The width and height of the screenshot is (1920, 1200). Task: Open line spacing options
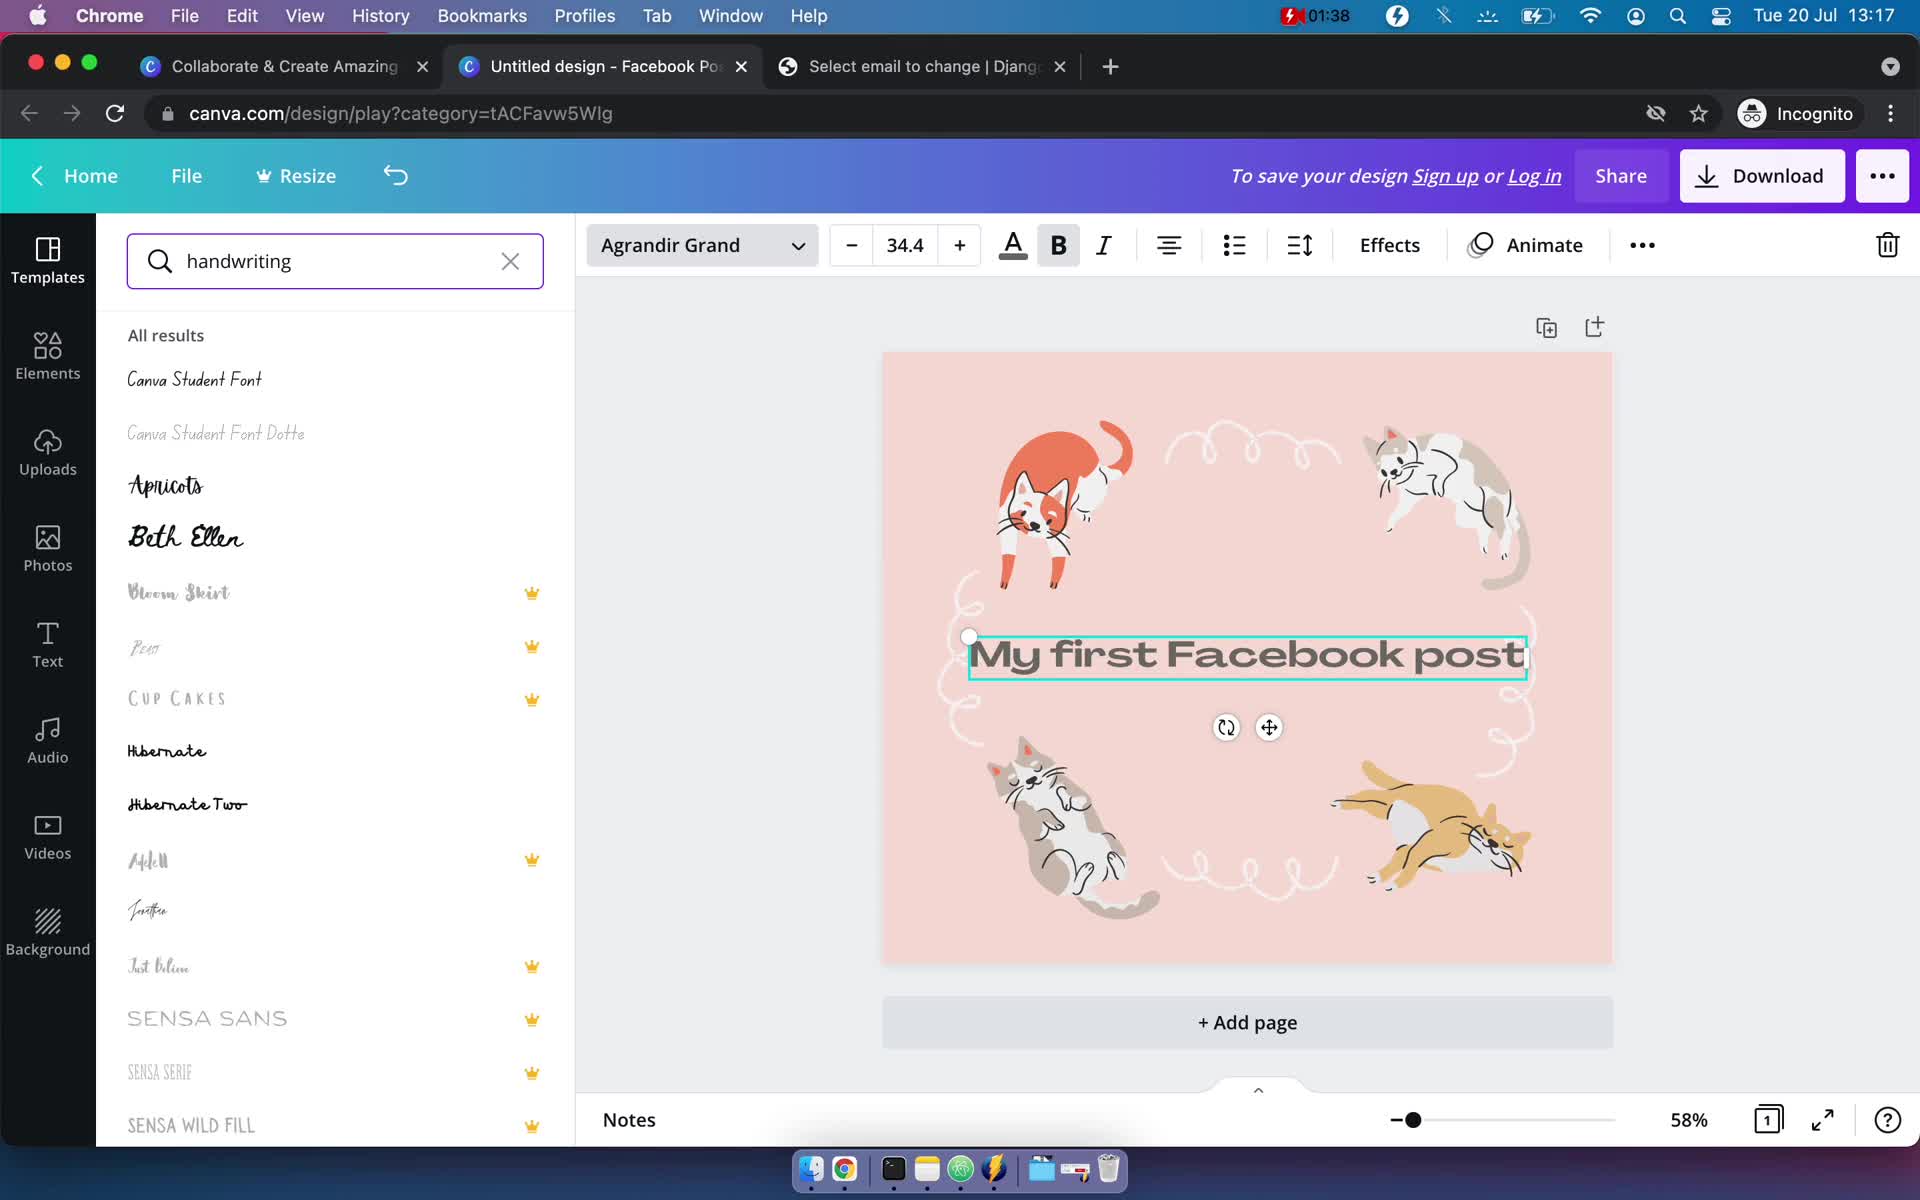1300,245
